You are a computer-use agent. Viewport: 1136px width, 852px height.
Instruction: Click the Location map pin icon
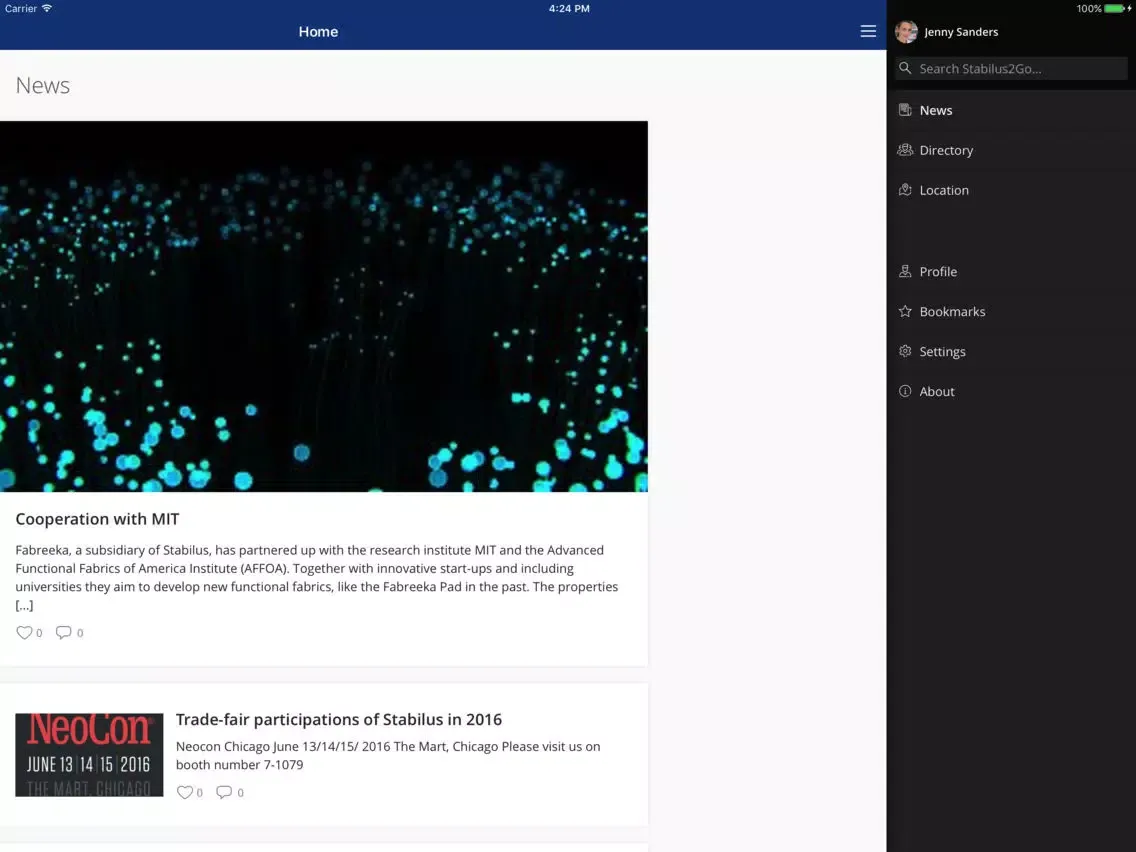point(905,190)
